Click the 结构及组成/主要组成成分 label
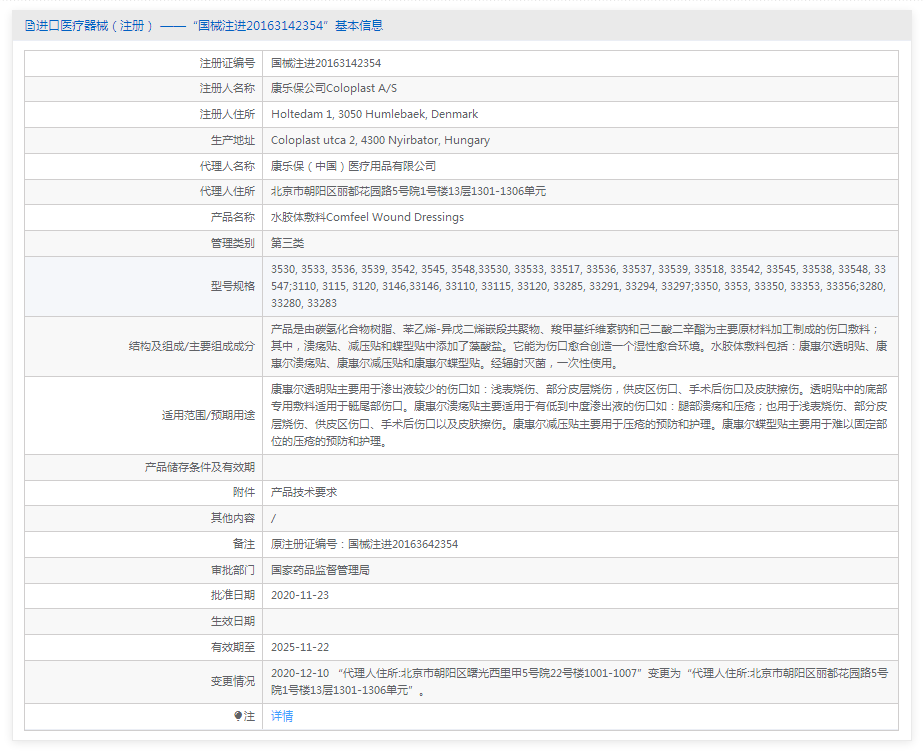Image resolution: width=924 pixels, height=755 pixels. coord(192,347)
